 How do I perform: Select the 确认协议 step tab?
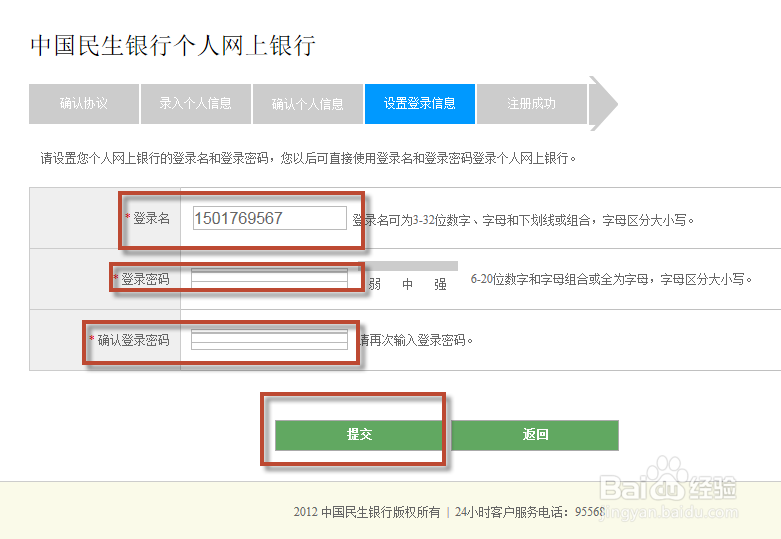pyautogui.click(x=84, y=104)
